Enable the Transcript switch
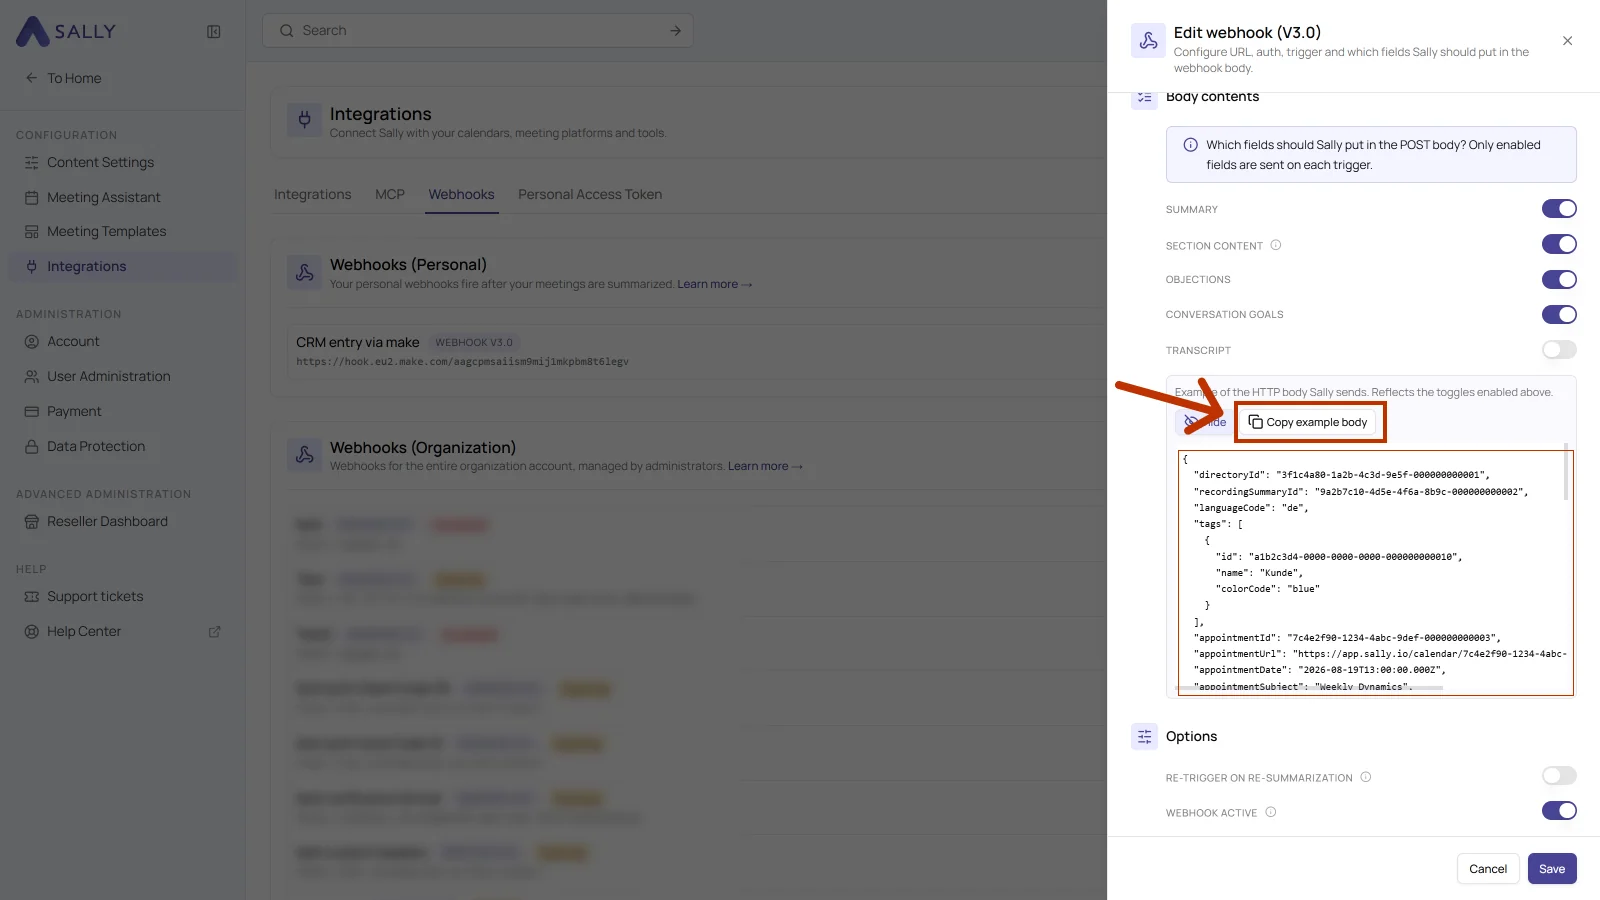This screenshot has width=1600, height=900. point(1559,349)
